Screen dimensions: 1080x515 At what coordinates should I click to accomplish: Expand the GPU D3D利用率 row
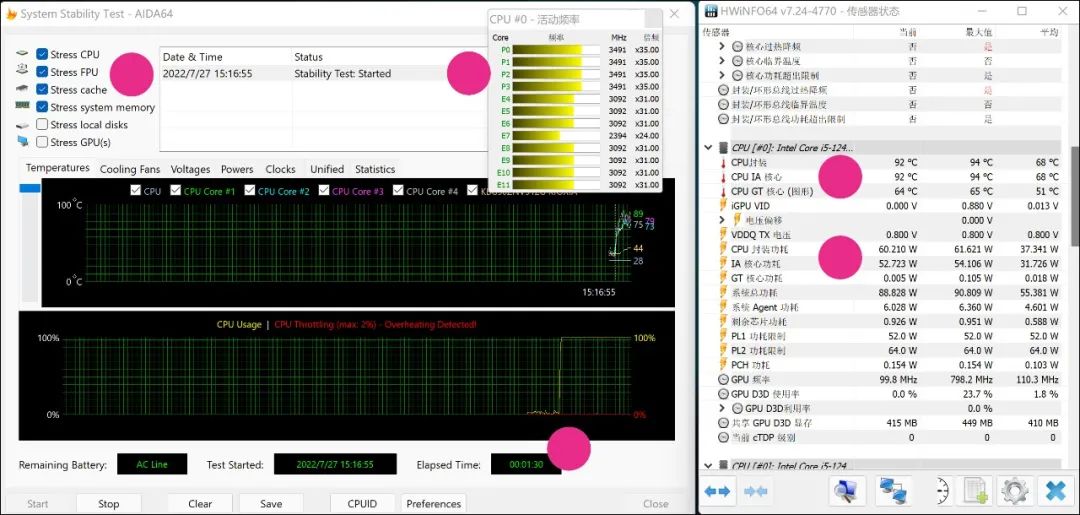[x=722, y=408]
